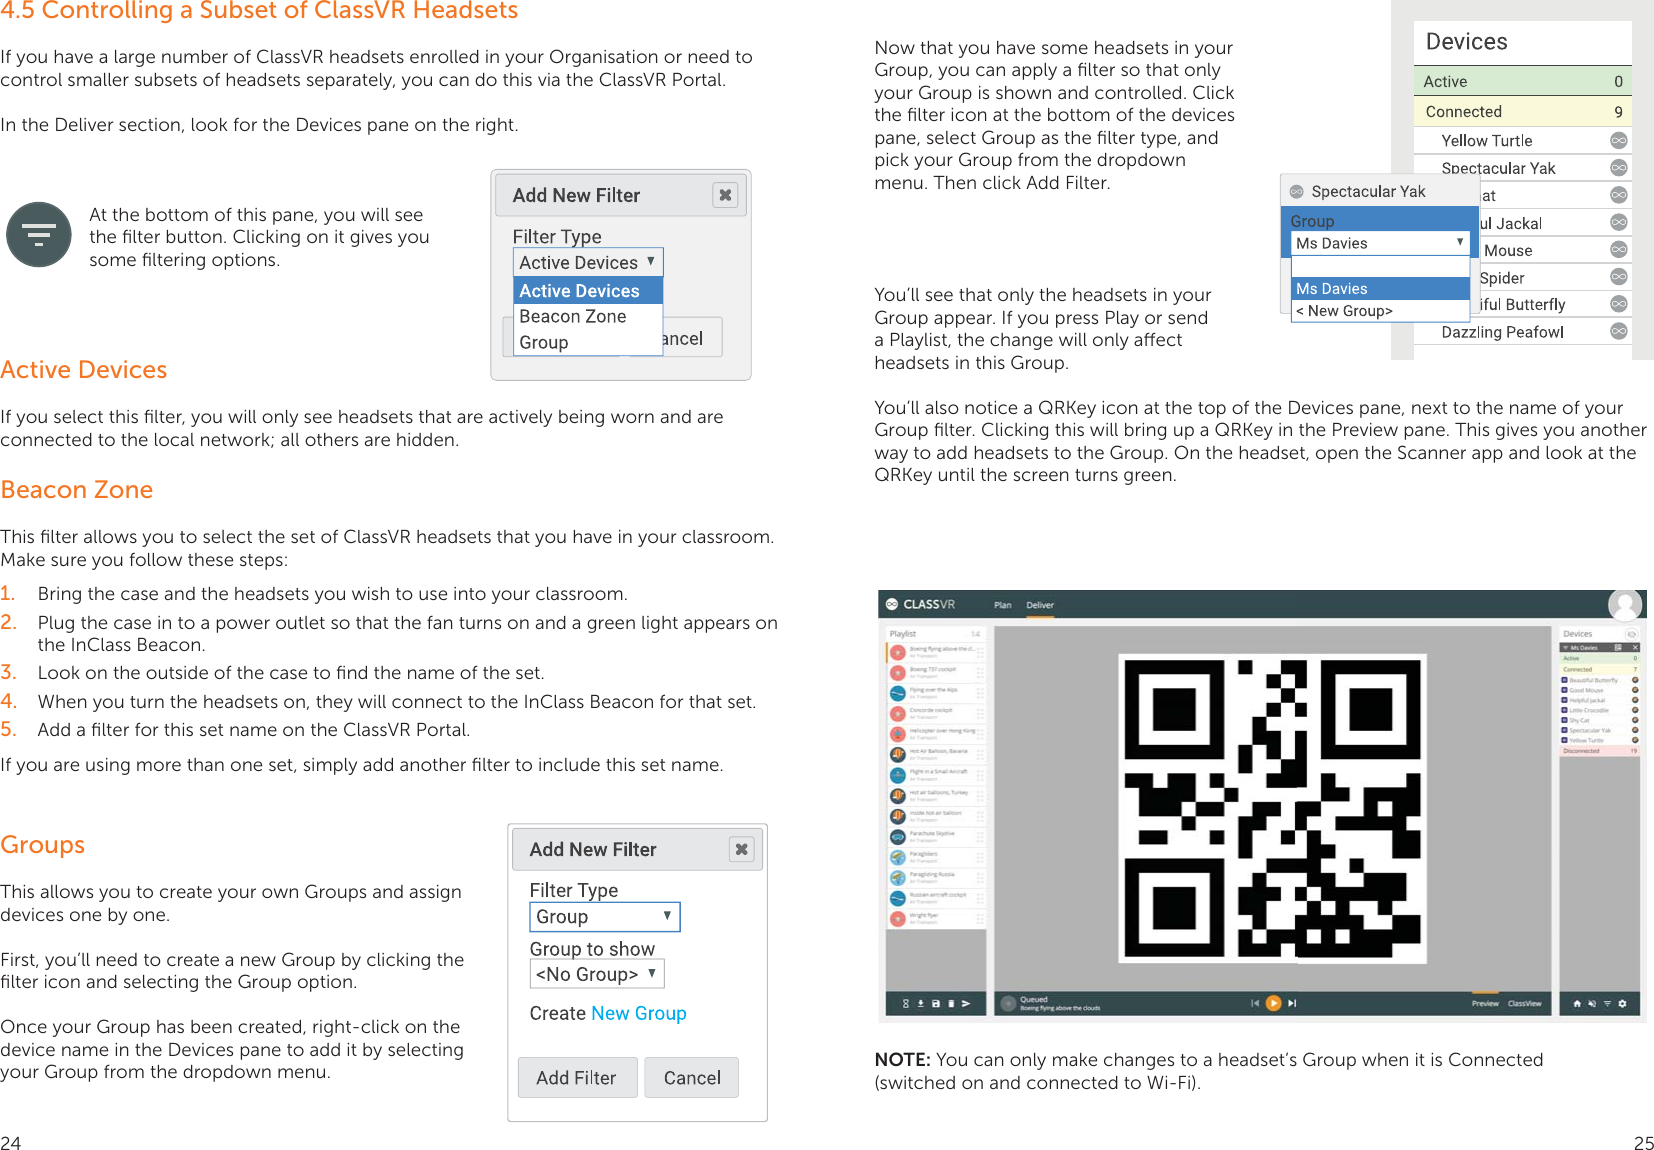Click the next track control
The height and width of the screenshot is (1150, 1654).
coord(1292,1003)
